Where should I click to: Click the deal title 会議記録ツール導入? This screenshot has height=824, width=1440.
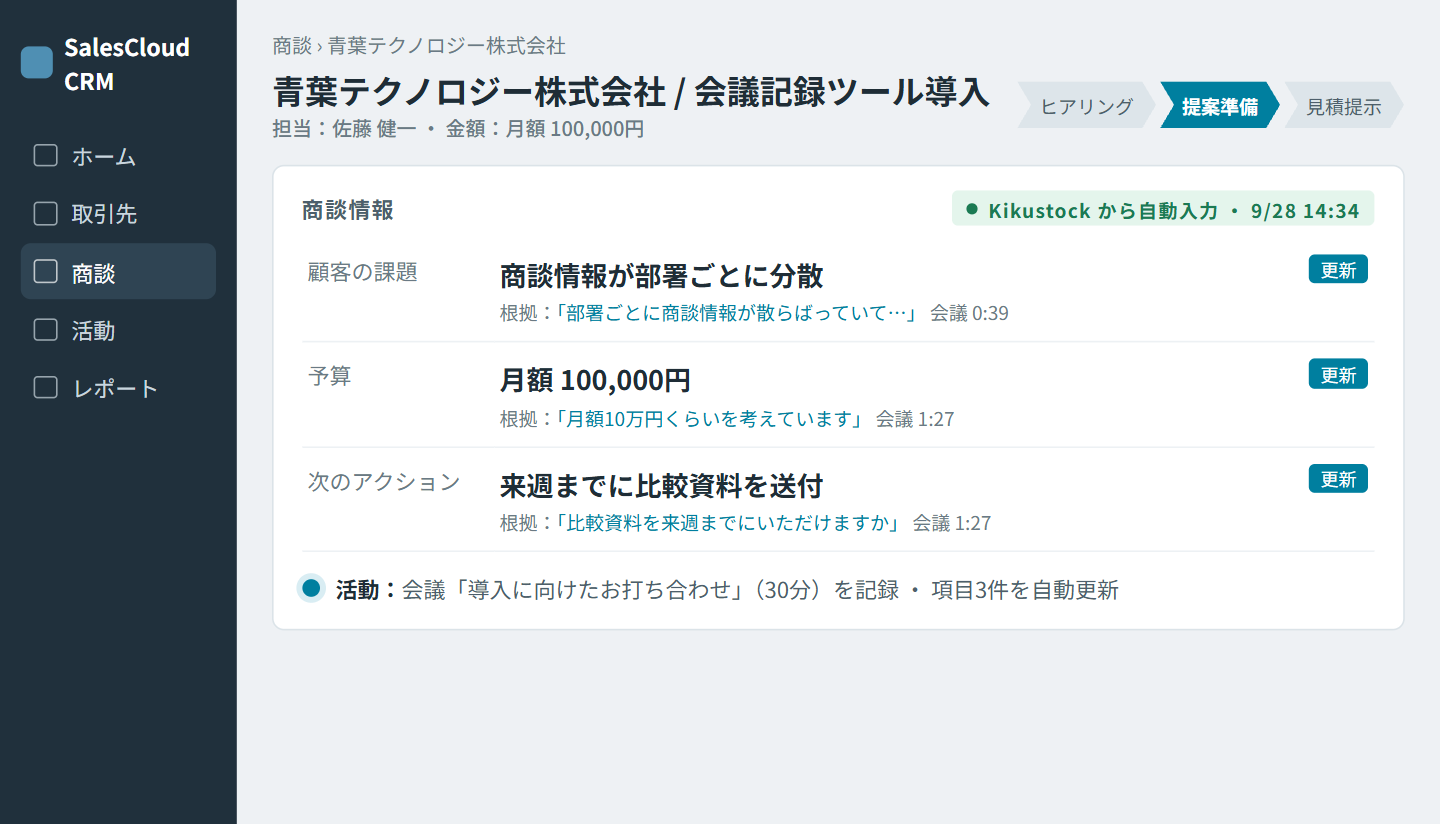(x=842, y=92)
